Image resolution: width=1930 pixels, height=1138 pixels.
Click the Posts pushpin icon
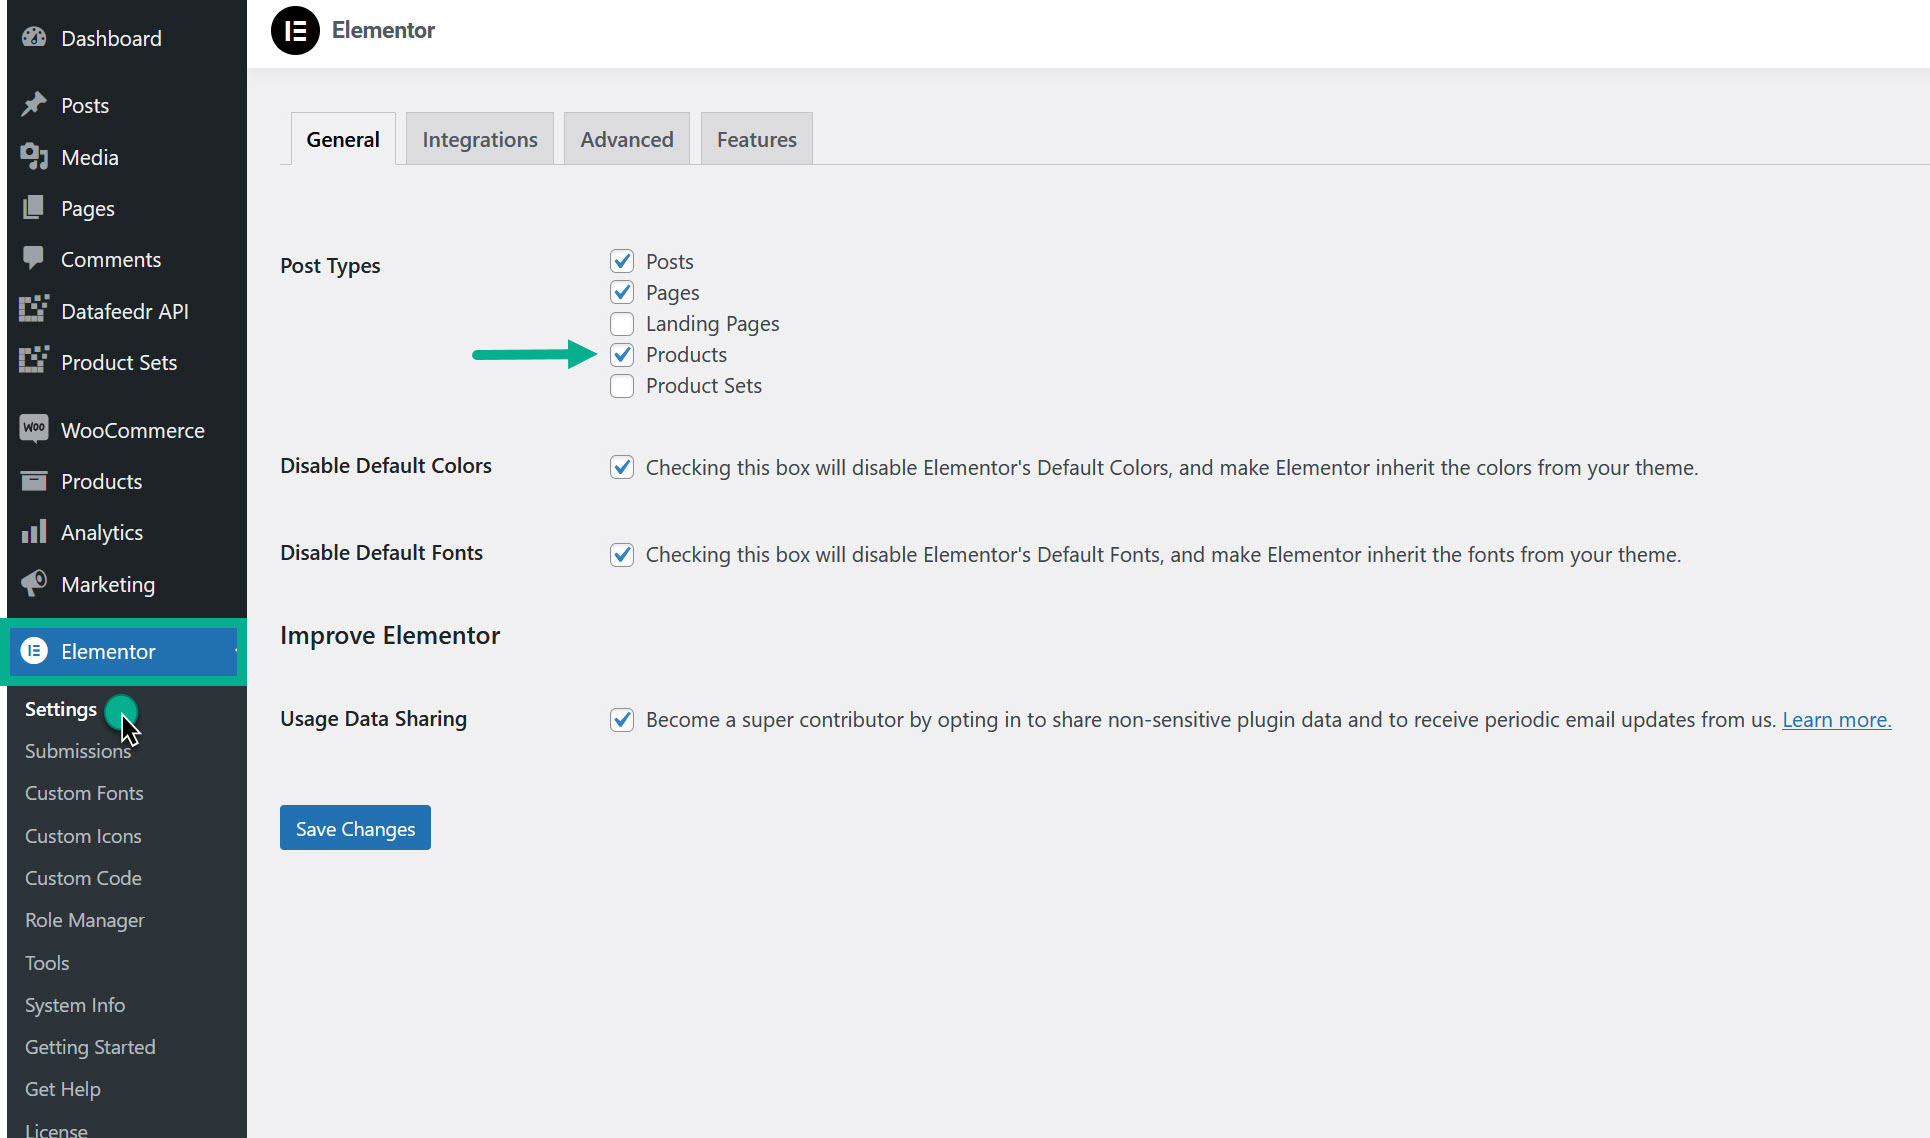coord(34,104)
